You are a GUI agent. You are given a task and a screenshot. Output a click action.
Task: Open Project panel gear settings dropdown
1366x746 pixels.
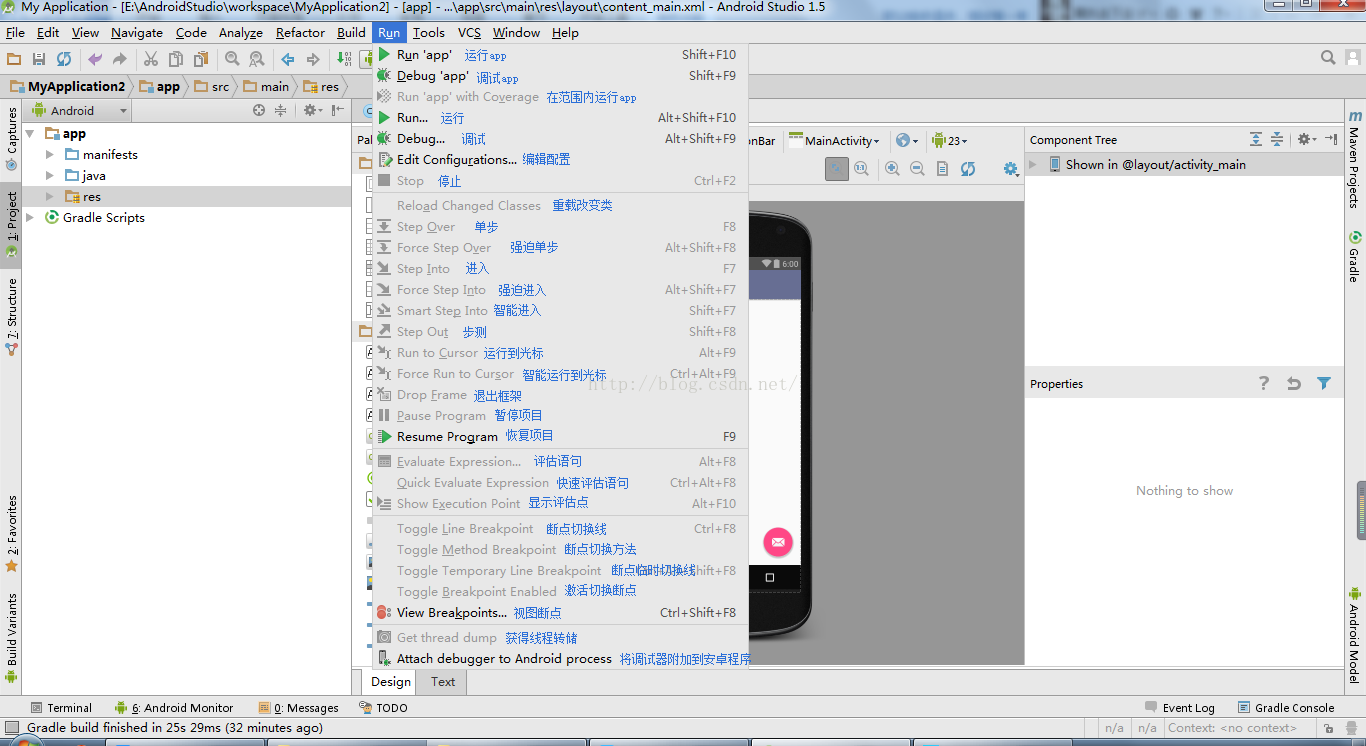coord(313,111)
